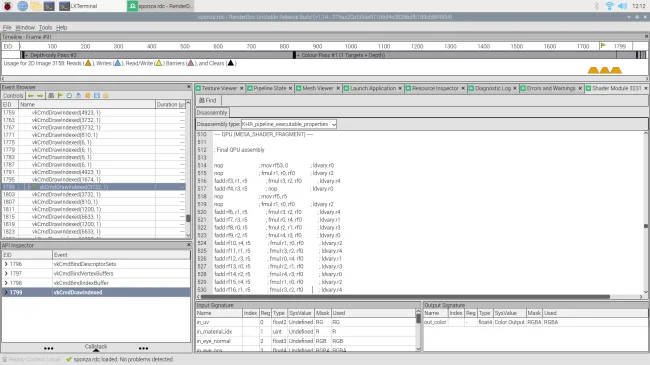The width and height of the screenshot is (650, 365).
Task: Expand API event 1797 vkCmdBindVertexBuffers
Action: [x=6, y=273]
